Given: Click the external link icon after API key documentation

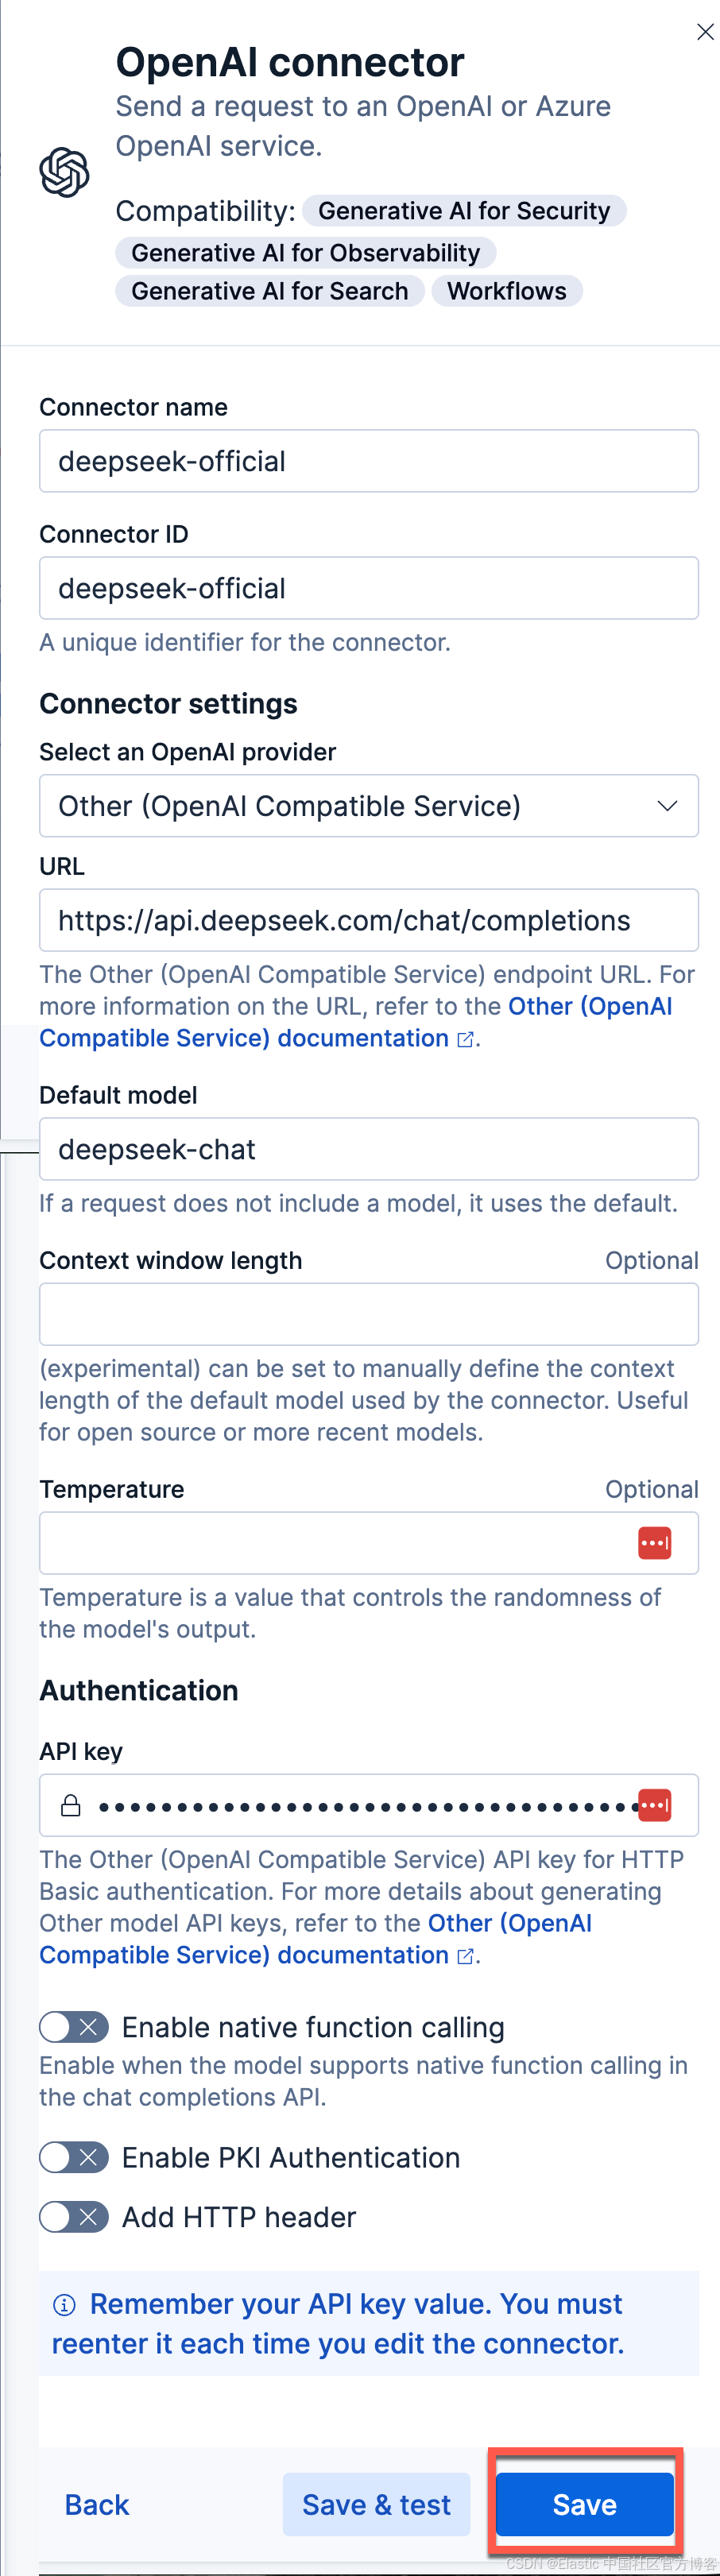Looking at the screenshot, I should click(x=465, y=1956).
